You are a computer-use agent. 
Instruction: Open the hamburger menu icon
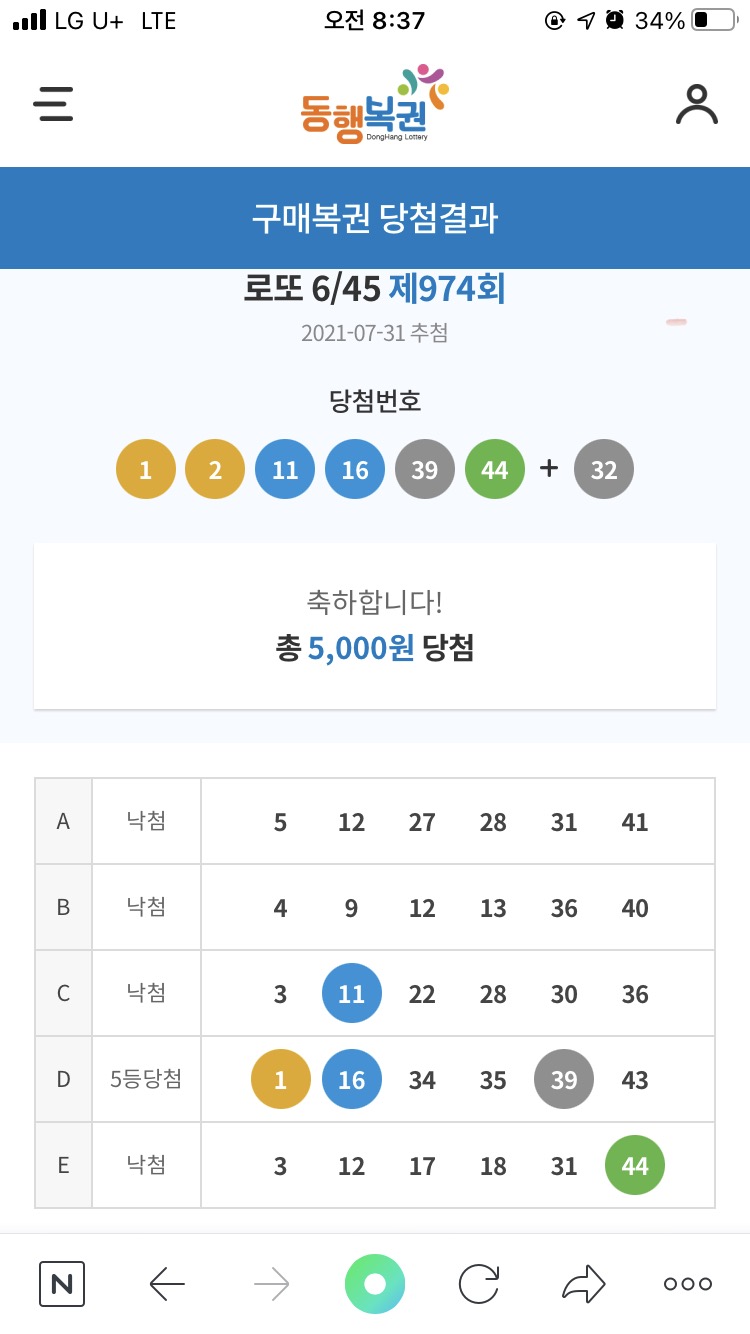pos(53,104)
